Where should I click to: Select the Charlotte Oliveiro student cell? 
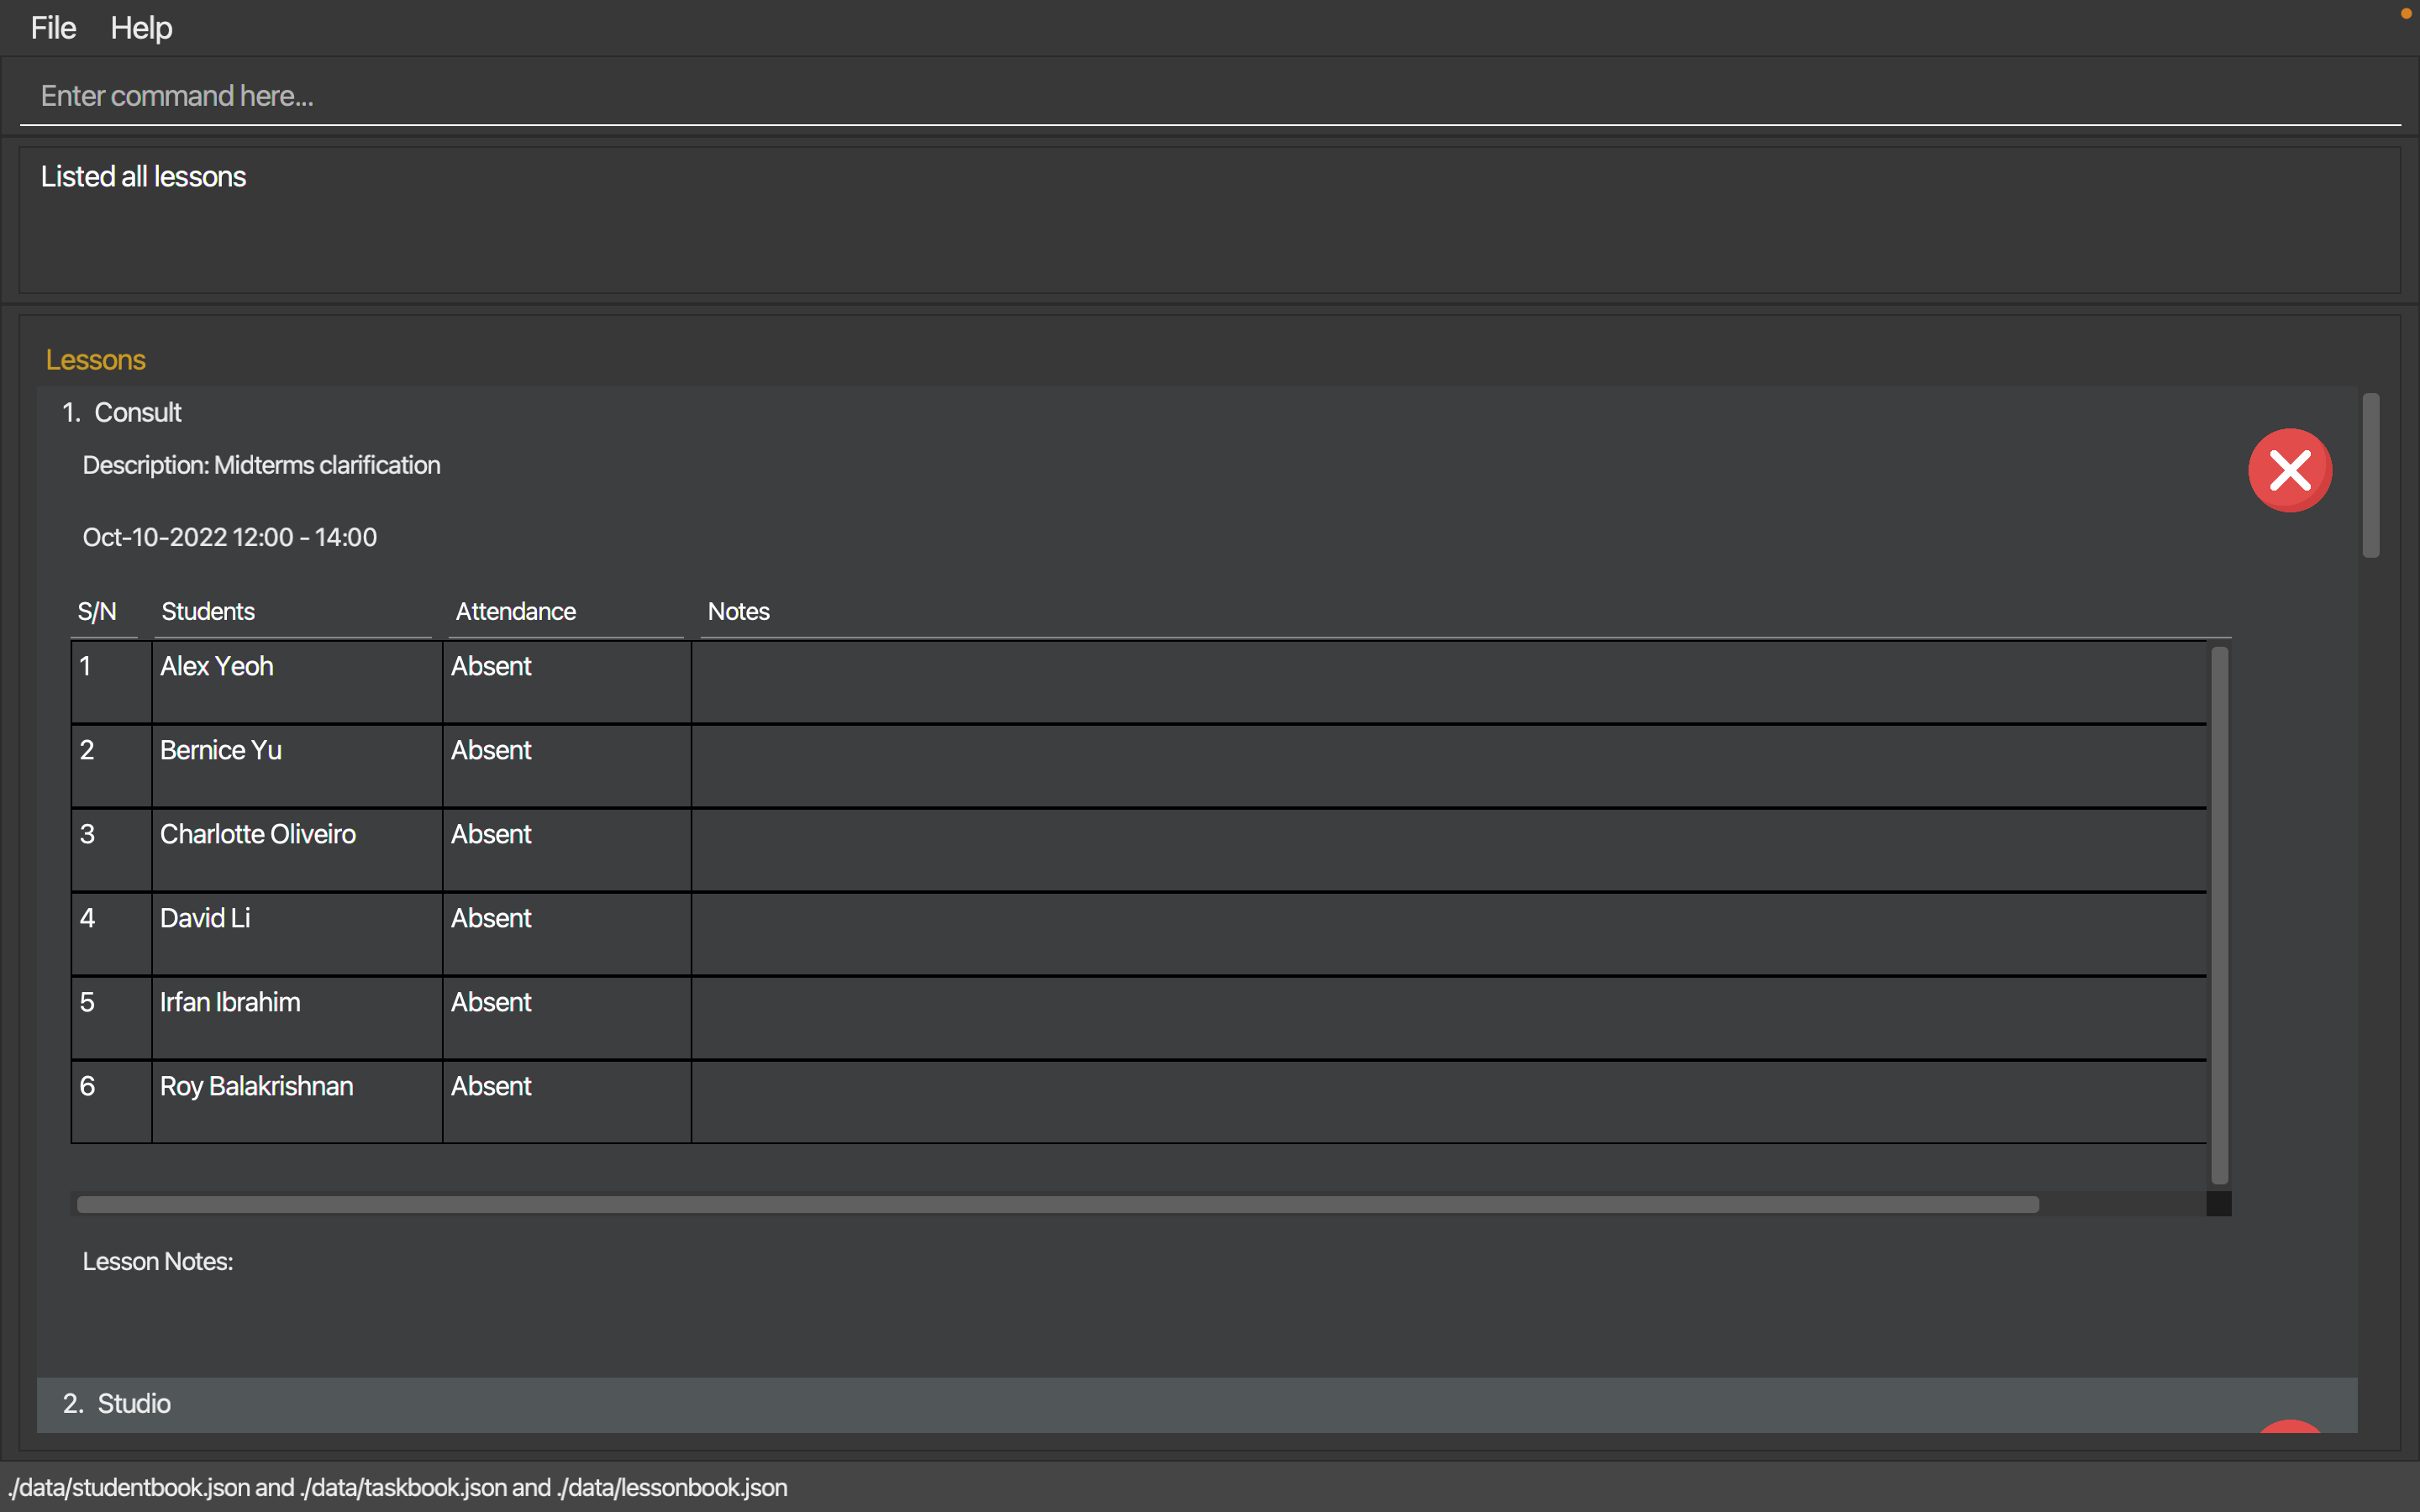coord(297,850)
